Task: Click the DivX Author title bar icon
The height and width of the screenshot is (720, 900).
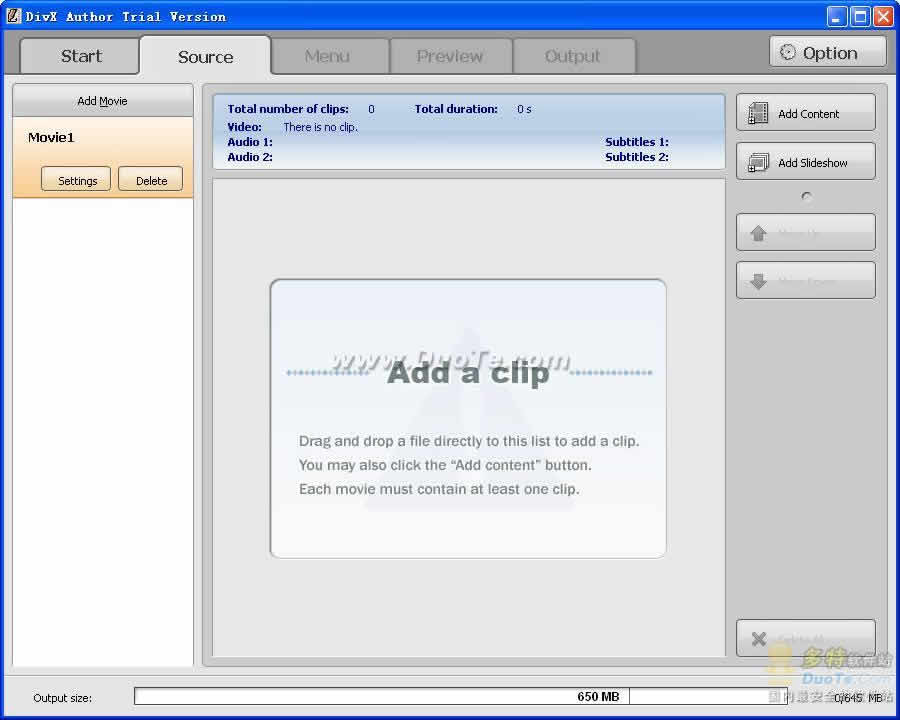Action: pyautogui.click(x=13, y=16)
